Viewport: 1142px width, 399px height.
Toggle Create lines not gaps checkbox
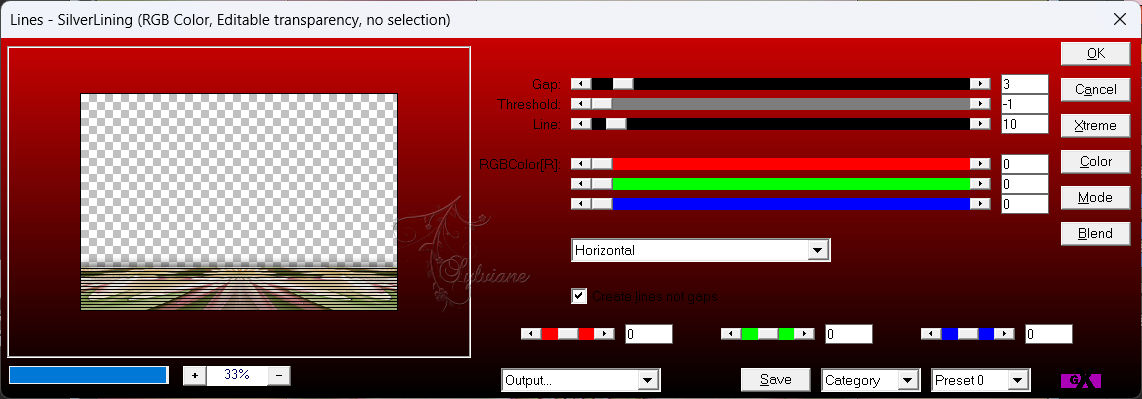pyautogui.click(x=580, y=296)
